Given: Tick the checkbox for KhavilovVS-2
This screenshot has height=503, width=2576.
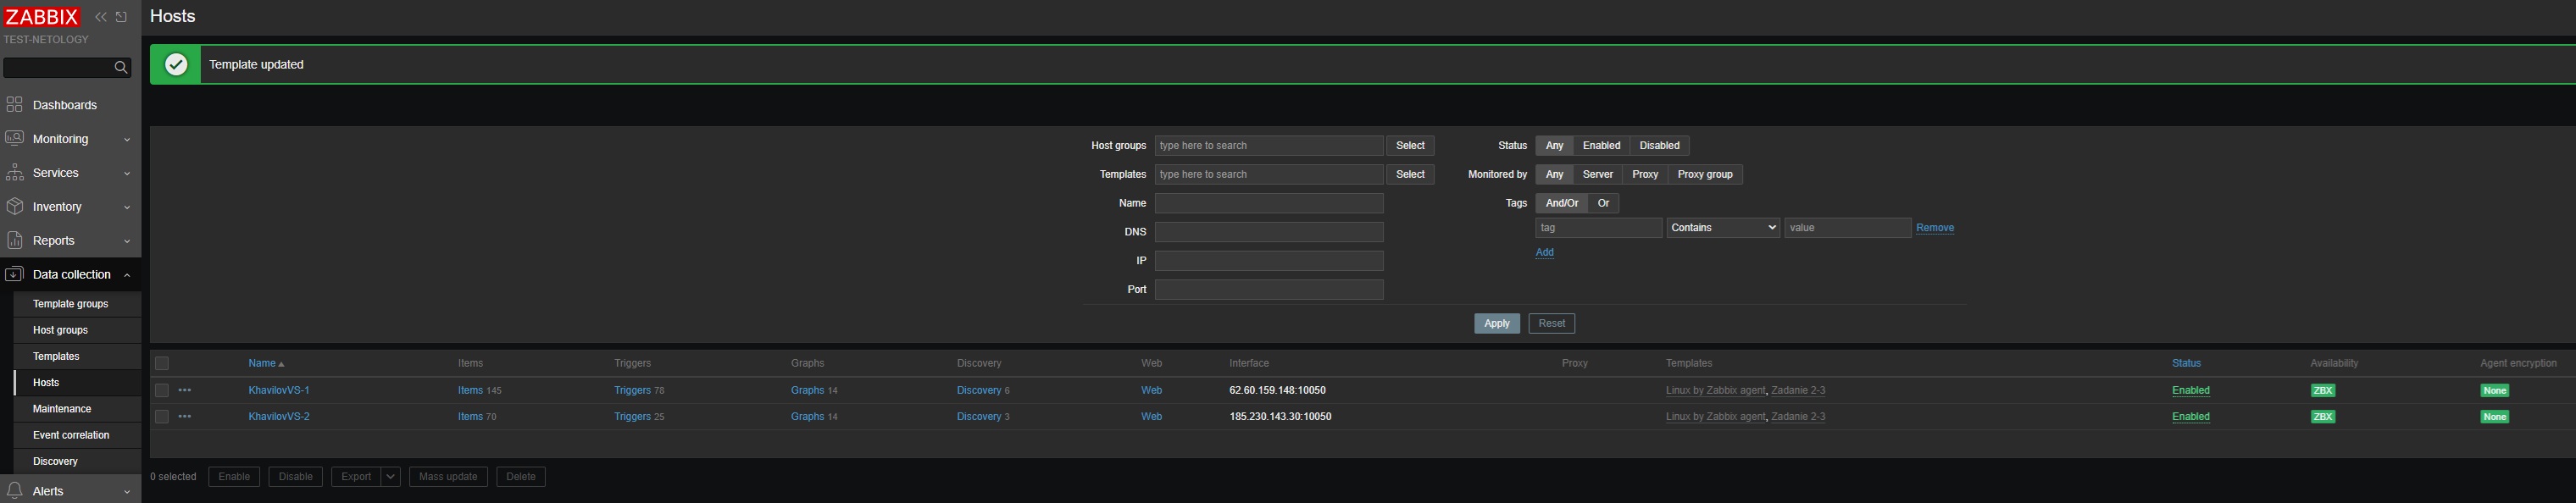Looking at the screenshot, I should 162,416.
